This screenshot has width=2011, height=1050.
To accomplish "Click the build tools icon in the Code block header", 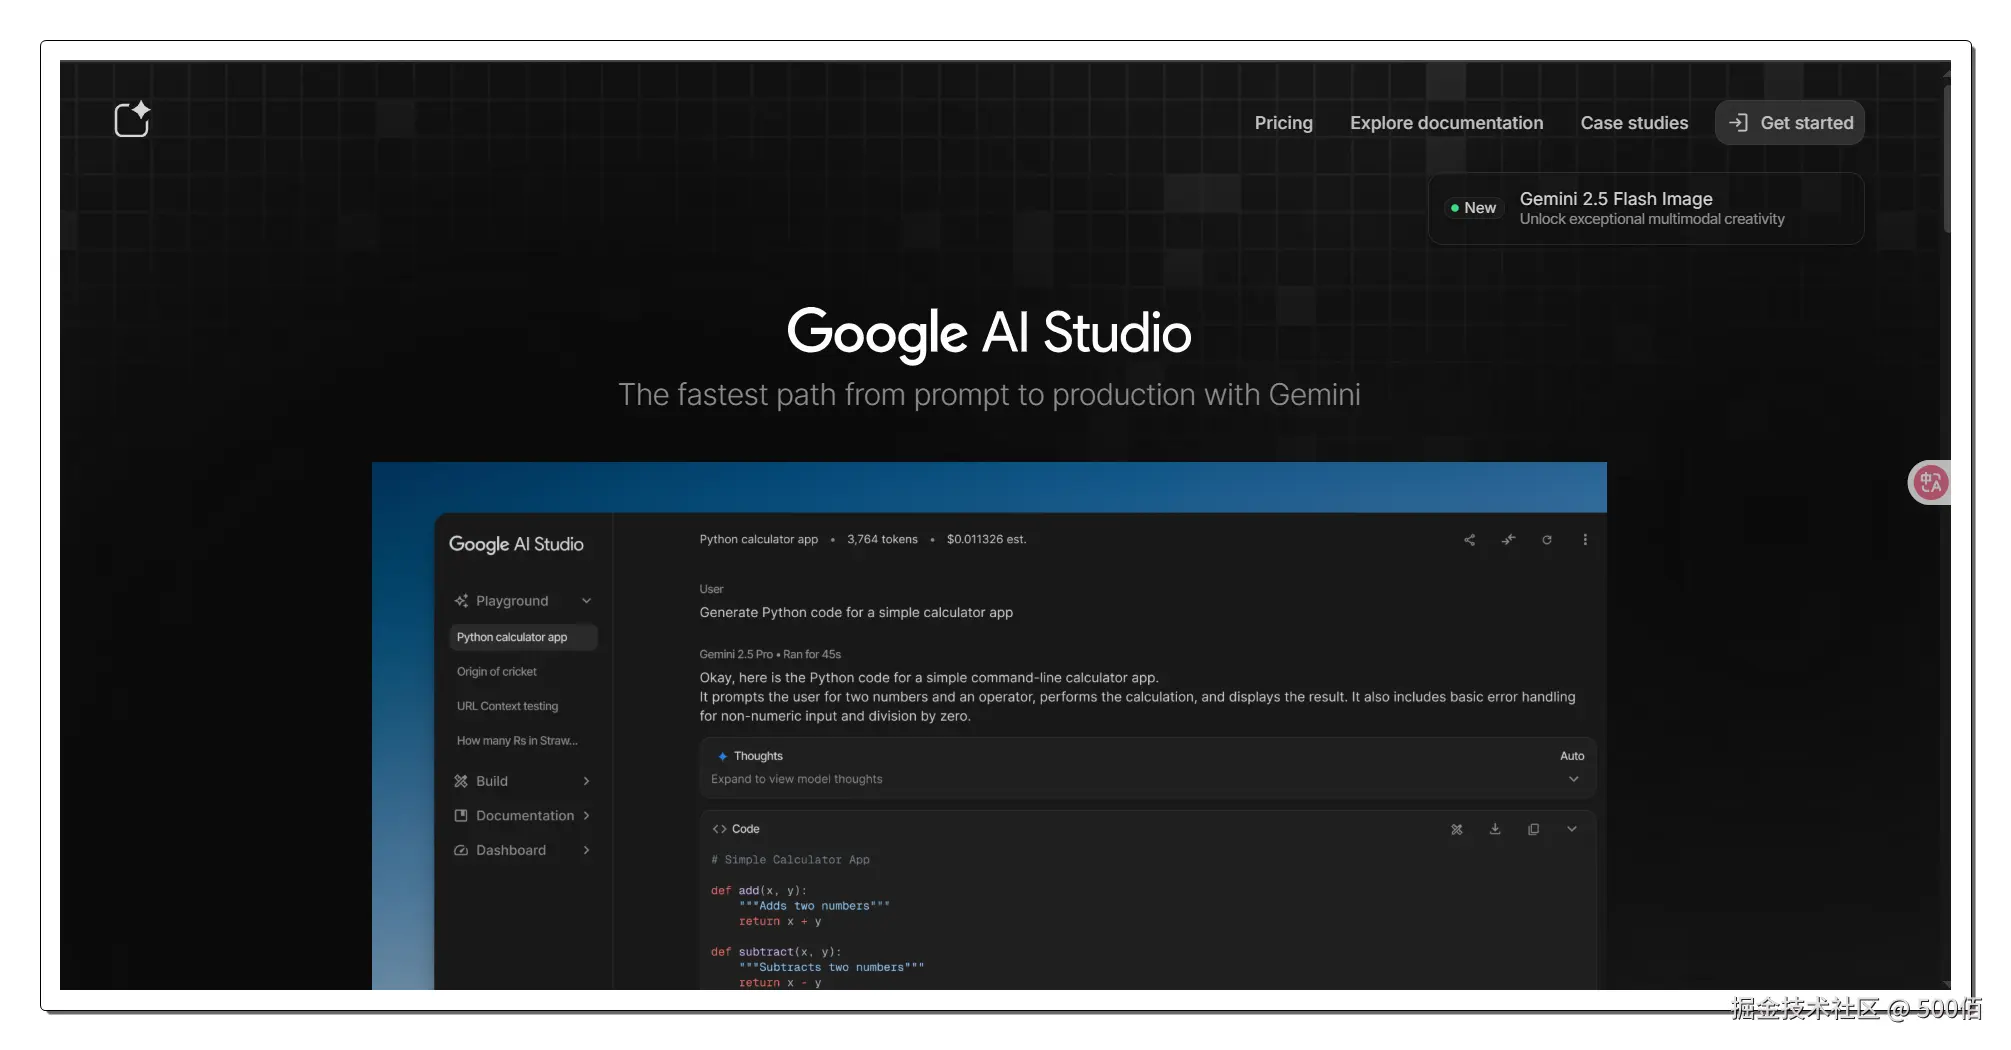I will [x=1457, y=829].
